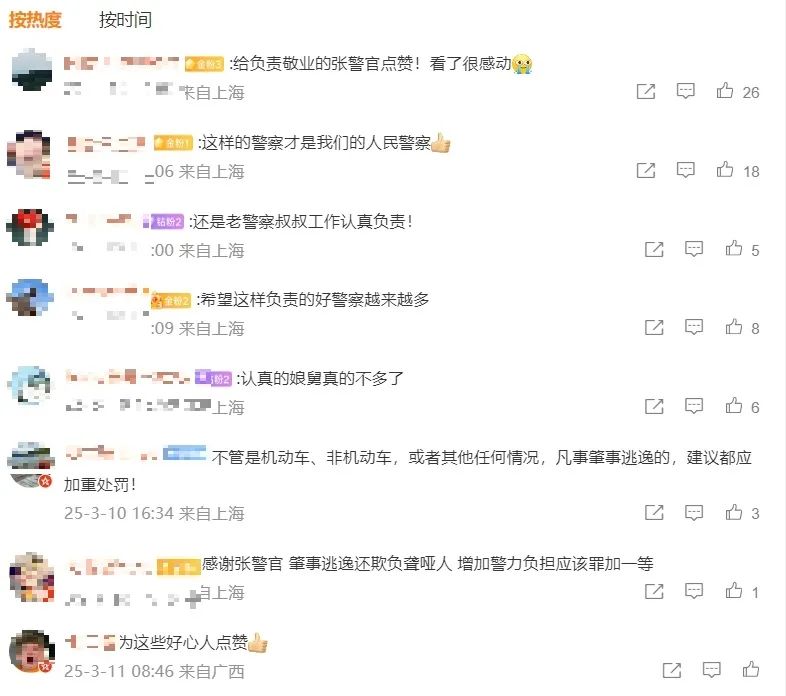The height and width of the screenshot is (696, 786).
Task: Click the 金粉 badge on second comment
Action: (x=173, y=143)
